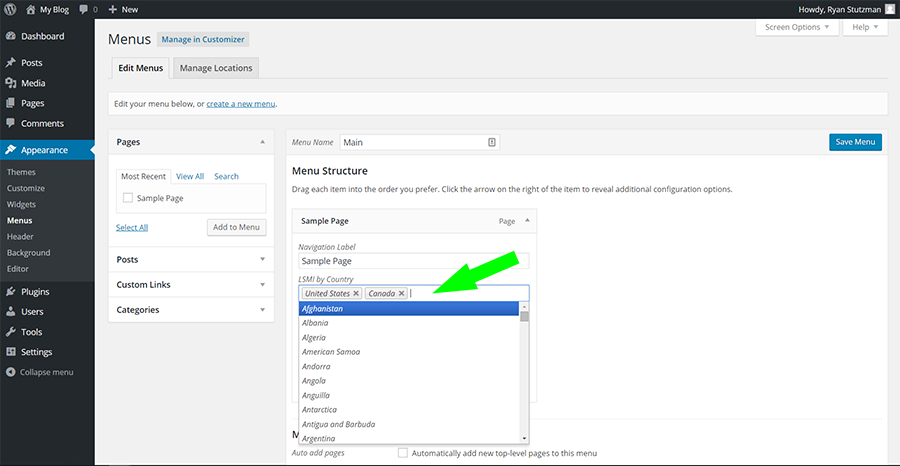Screen dimensions: 900x466
Task: Remove the United States tag
Action: pyautogui.click(x=356, y=293)
